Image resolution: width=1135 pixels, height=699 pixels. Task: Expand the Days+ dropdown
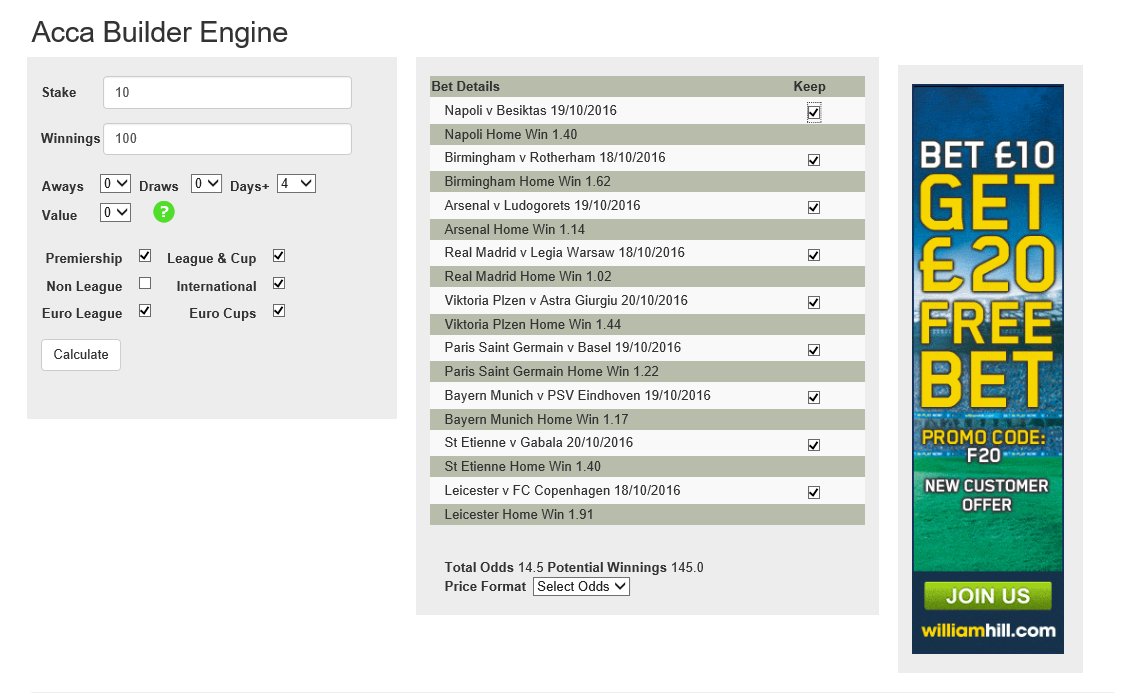(x=297, y=184)
